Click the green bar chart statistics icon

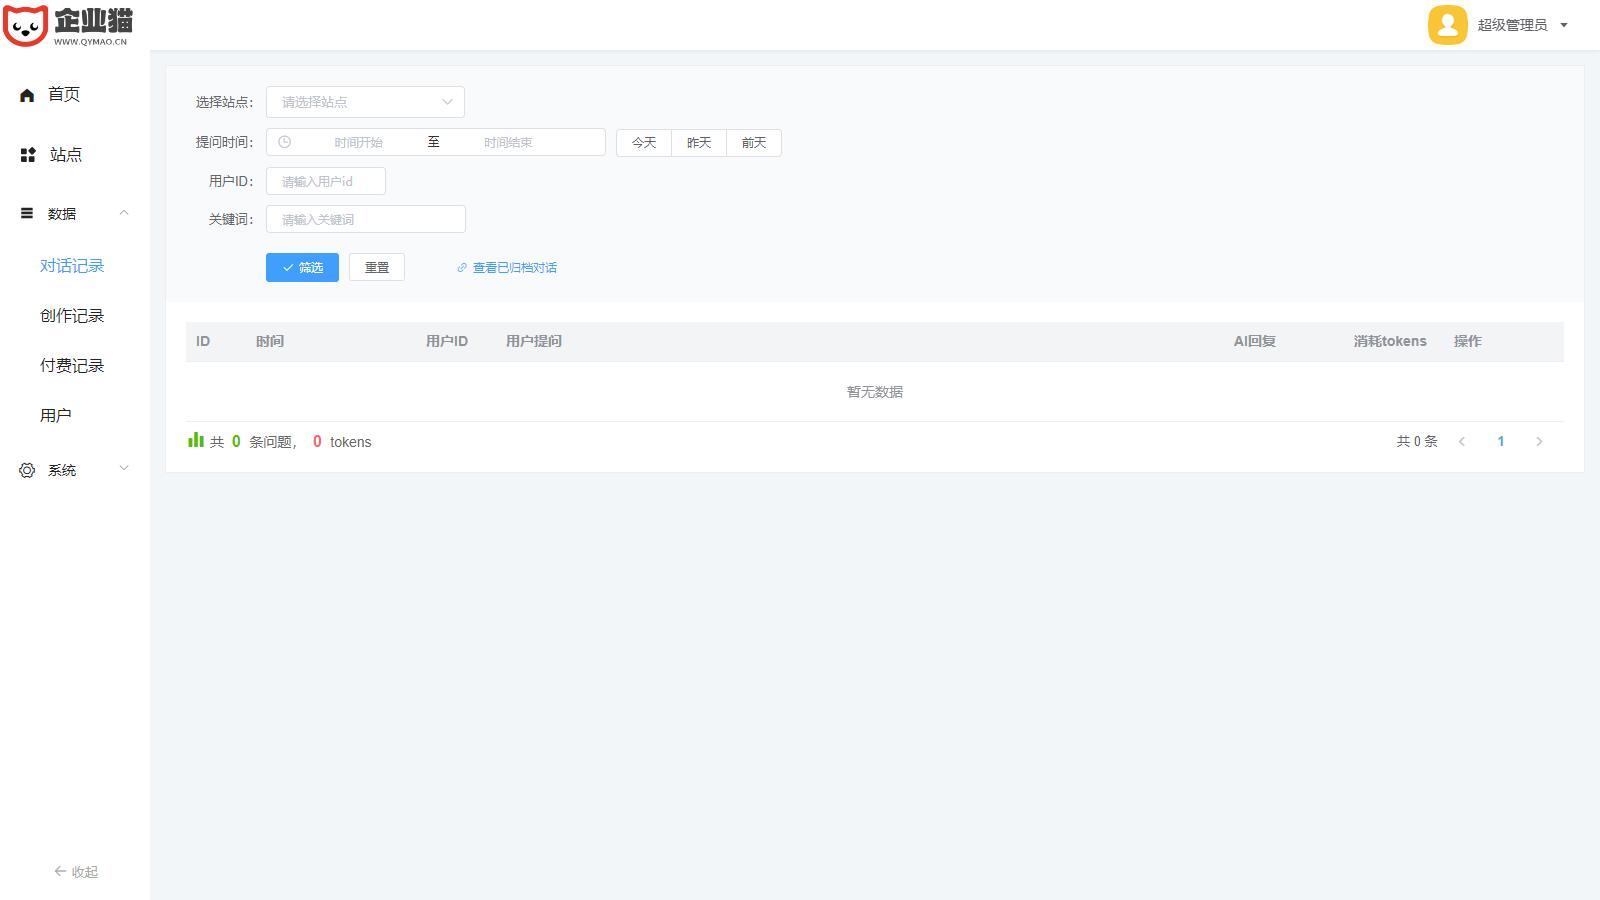[x=196, y=440]
